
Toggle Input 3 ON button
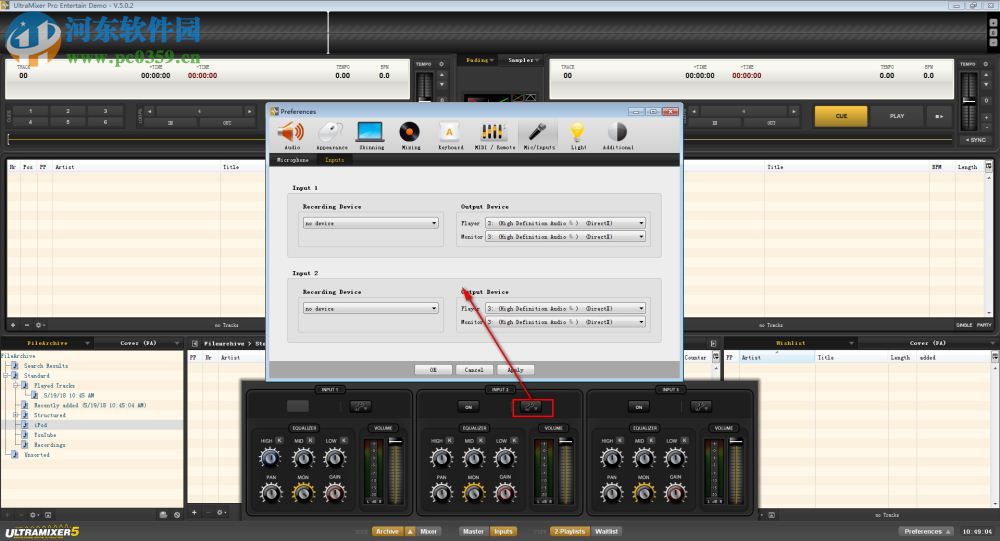coord(638,406)
